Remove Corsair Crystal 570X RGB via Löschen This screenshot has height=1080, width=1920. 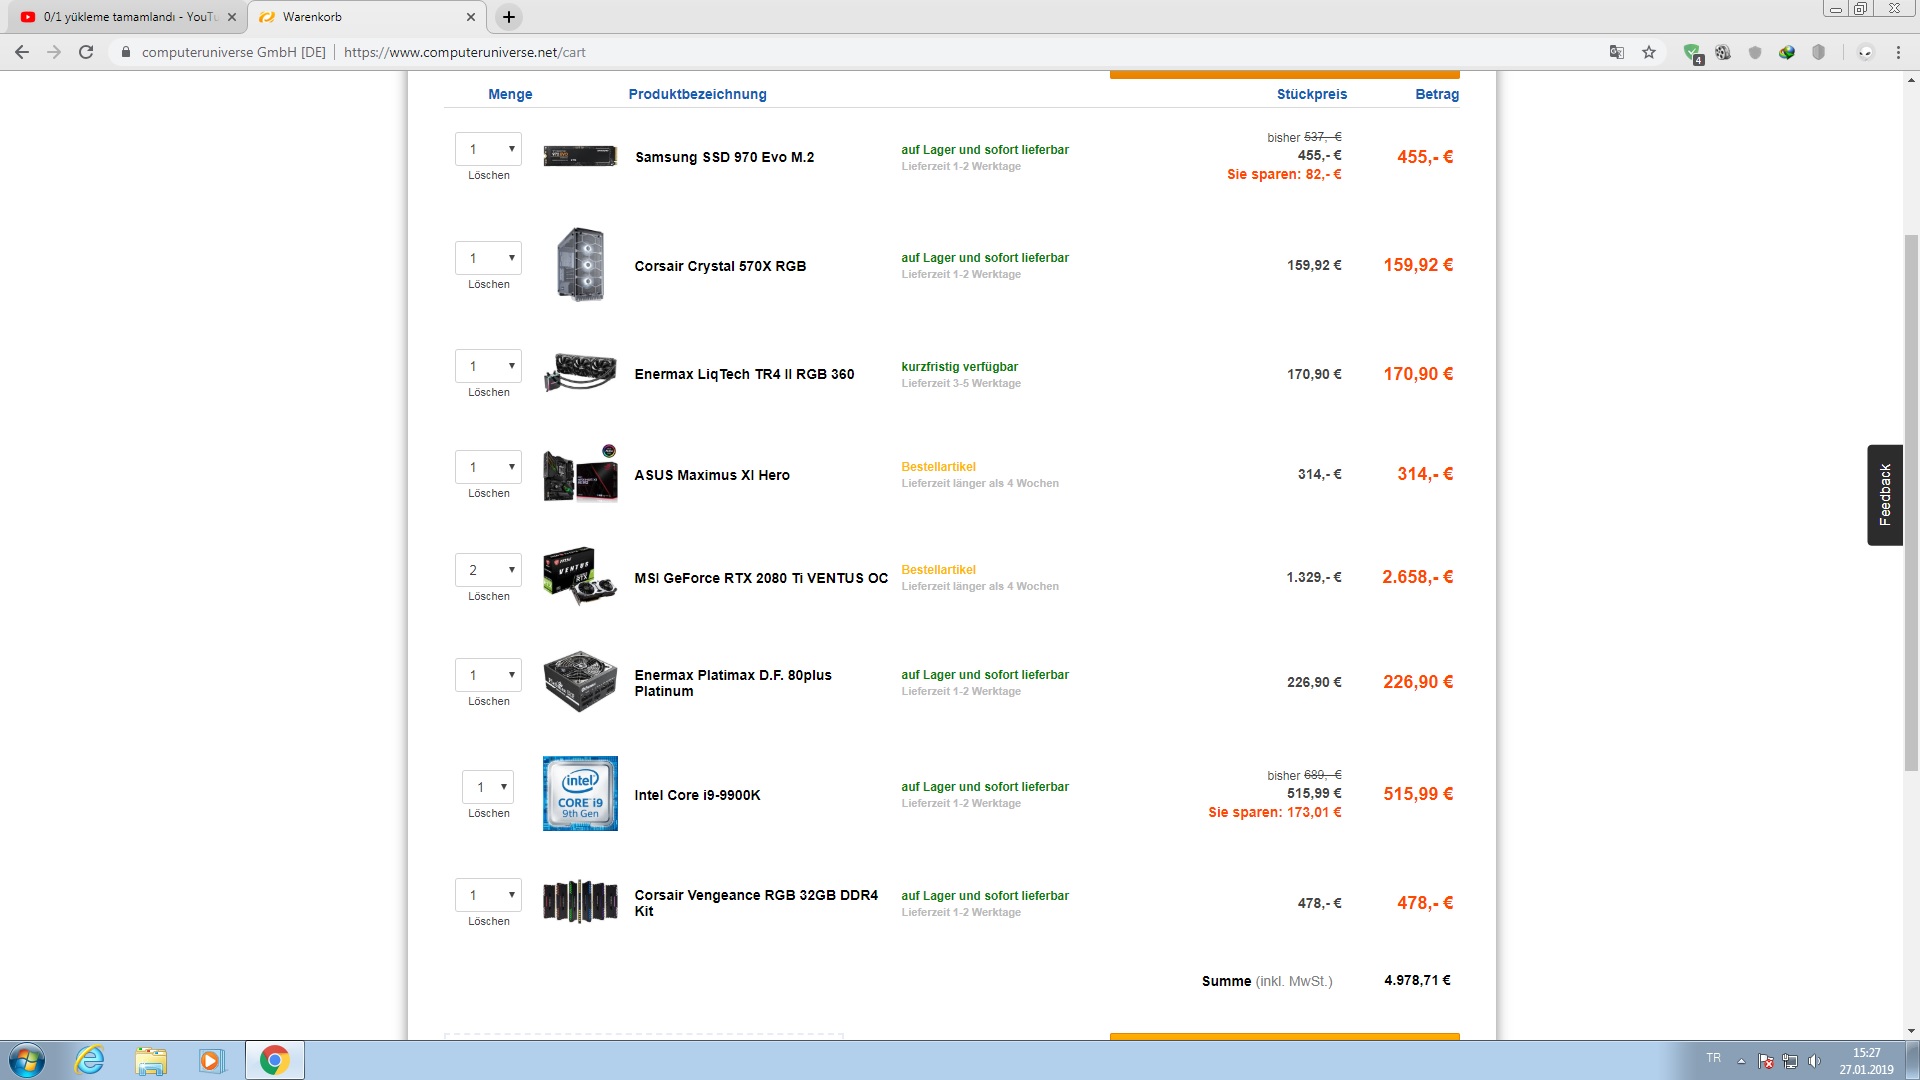click(x=489, y=285)
